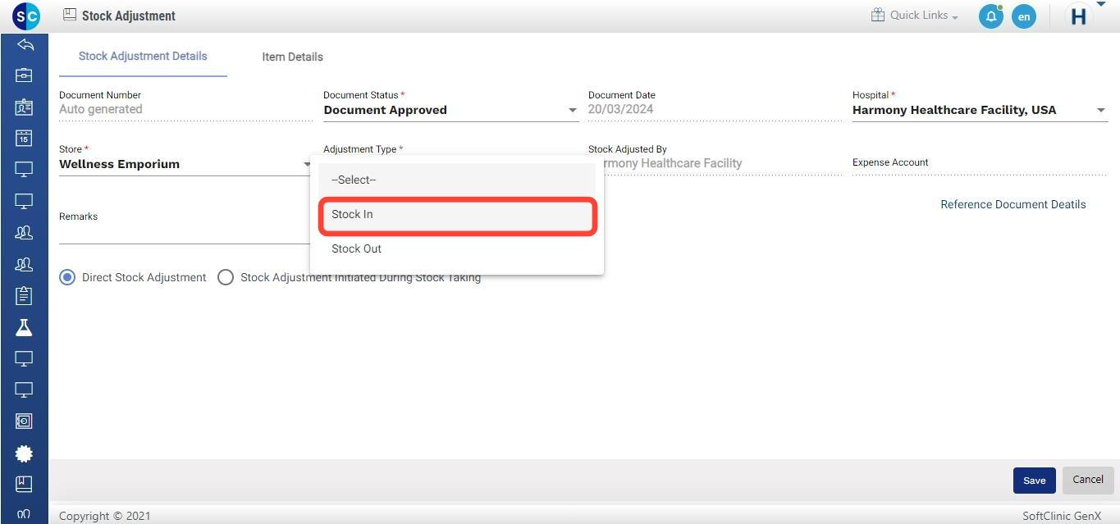Open the briefcase icon in the sidebar
Viewport: 1120px width, 524px height.
(x=24, y=76)
